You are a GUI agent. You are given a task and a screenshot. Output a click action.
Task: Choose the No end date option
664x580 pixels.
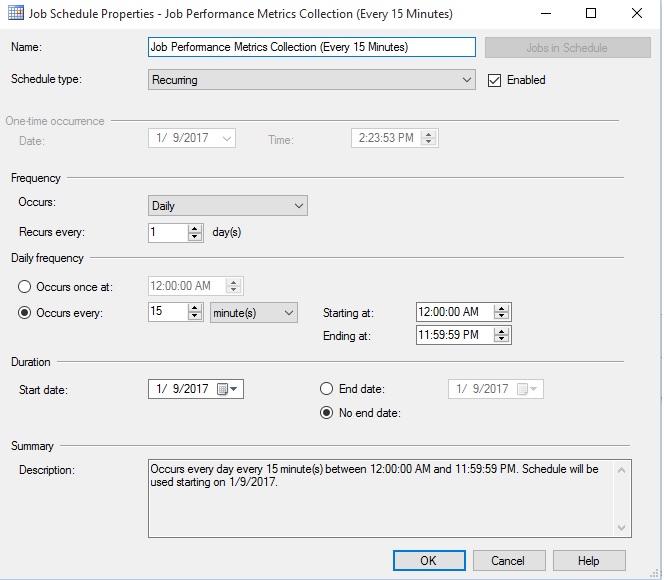pos(326,413)
